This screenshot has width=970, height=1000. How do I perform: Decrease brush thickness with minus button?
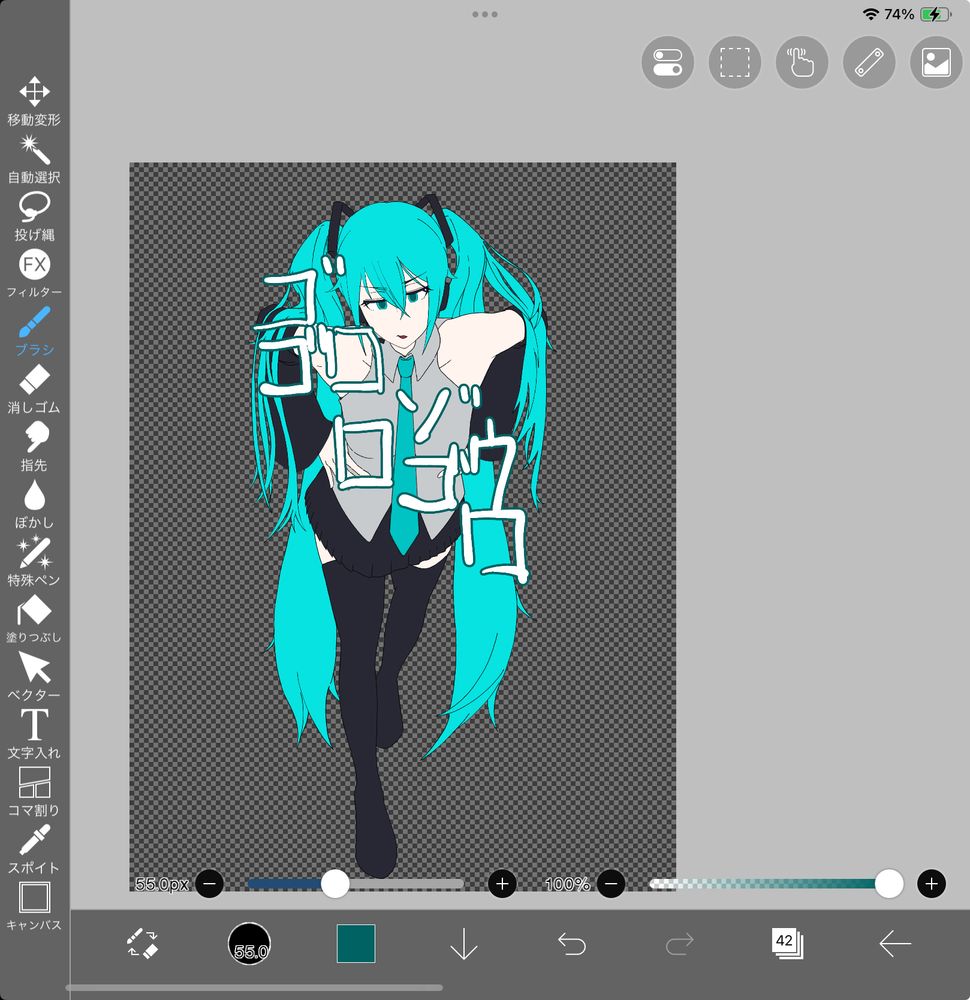pos(209,884)
